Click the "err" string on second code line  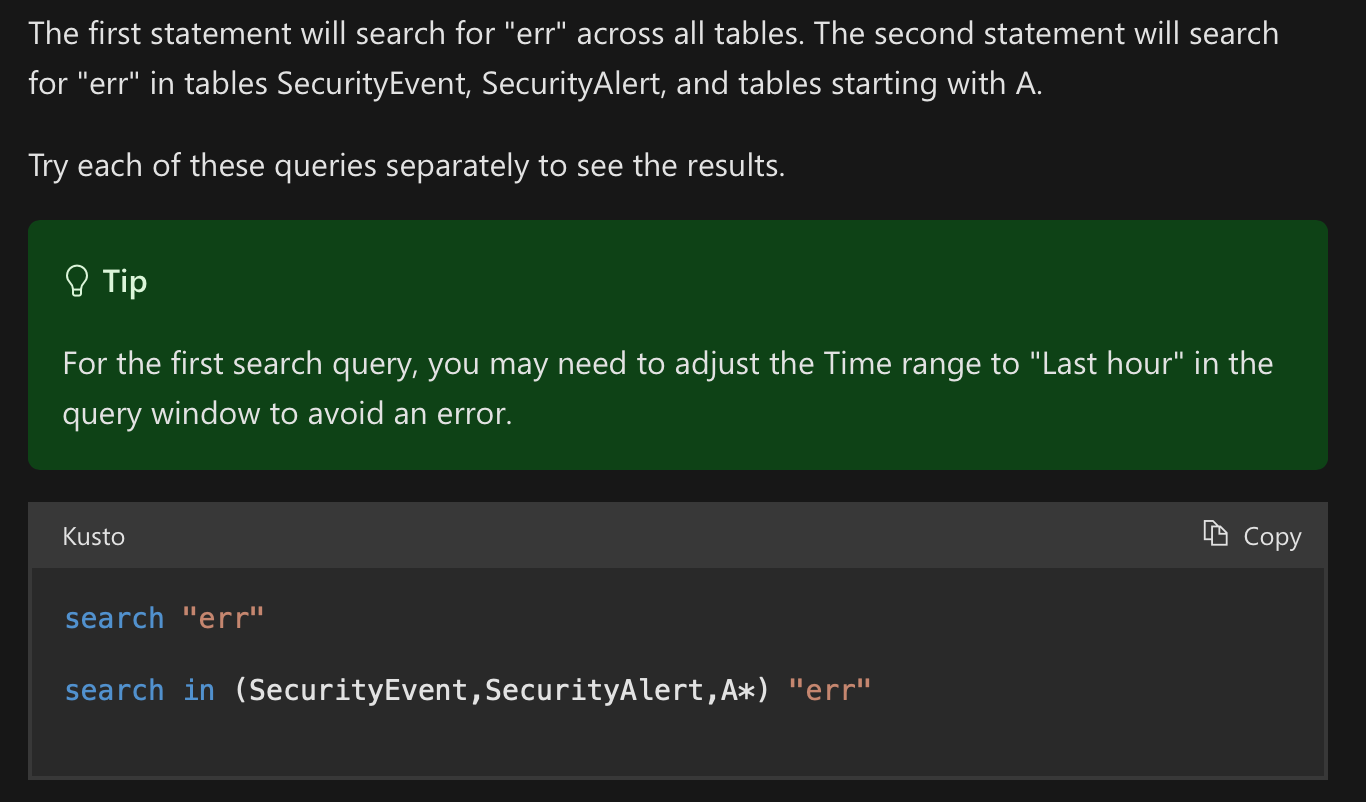coord(830,690)
